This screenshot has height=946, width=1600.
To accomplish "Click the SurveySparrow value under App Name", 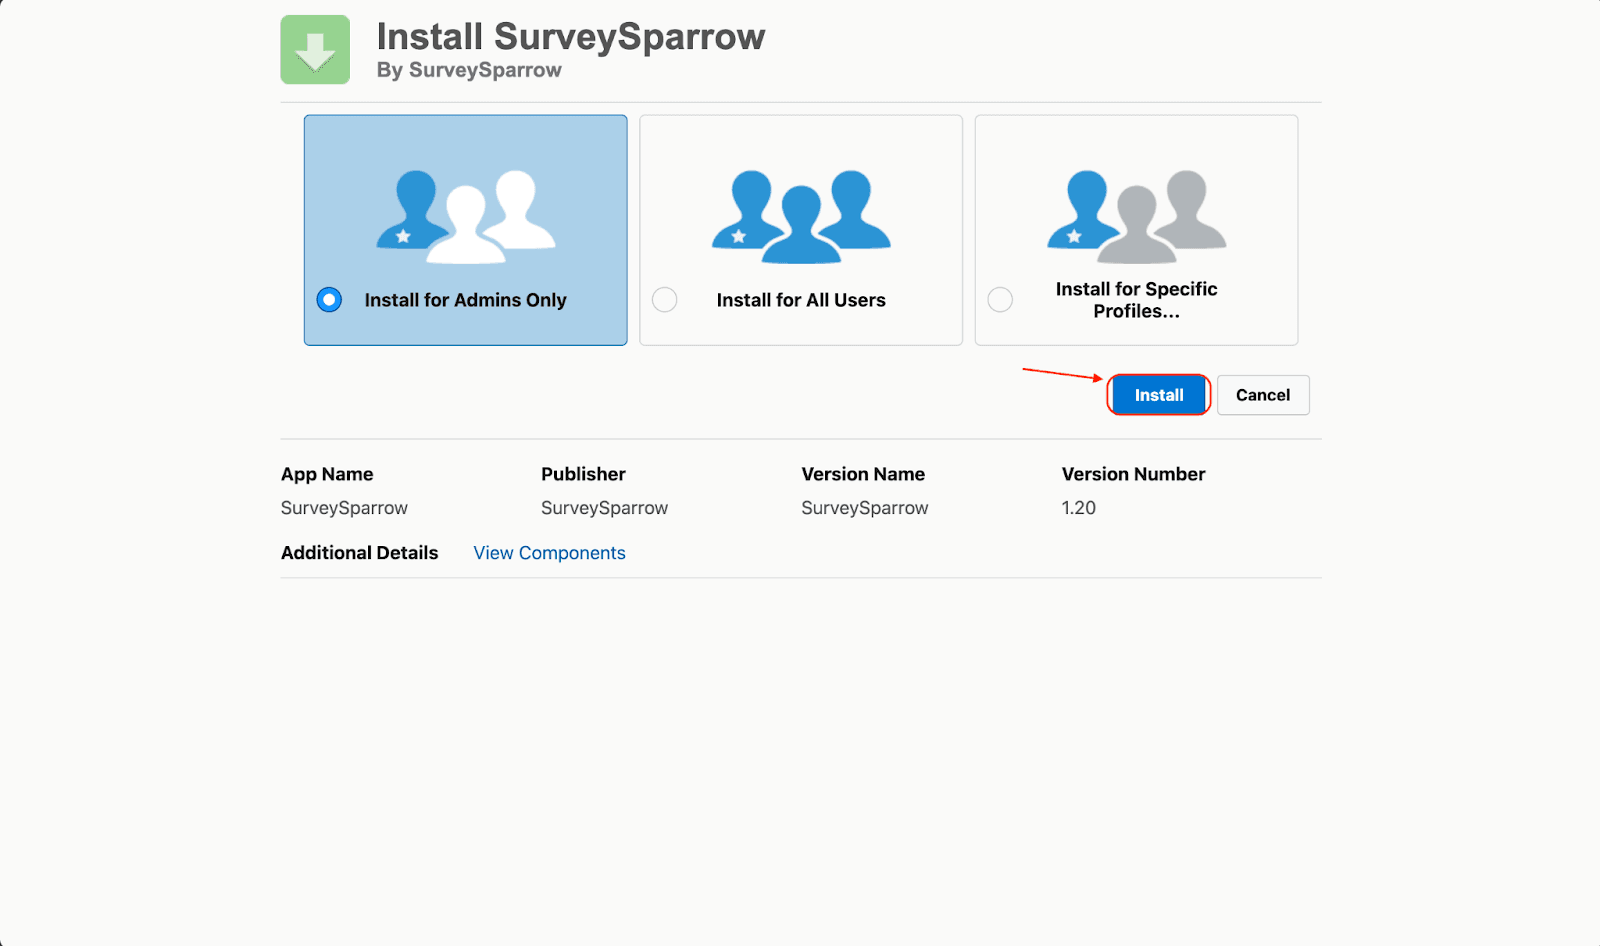I will [344, 508].
